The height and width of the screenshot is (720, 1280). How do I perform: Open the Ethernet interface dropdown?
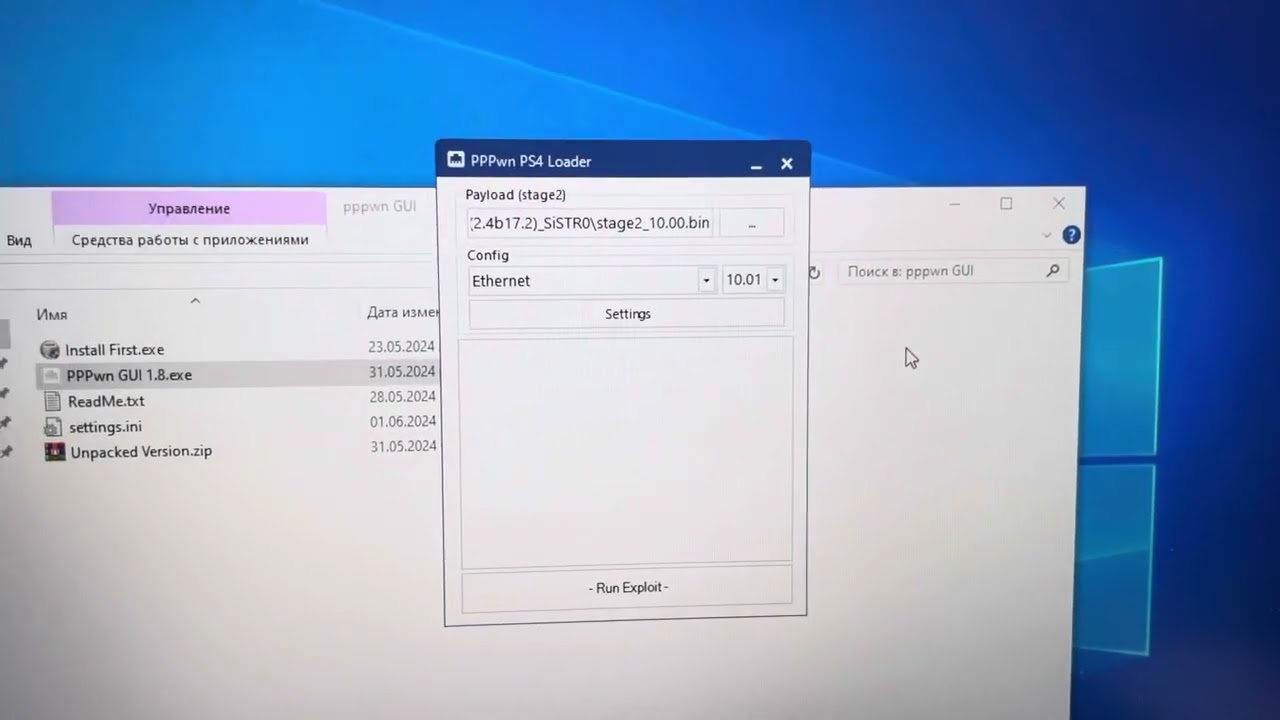(x=706, y=281)
